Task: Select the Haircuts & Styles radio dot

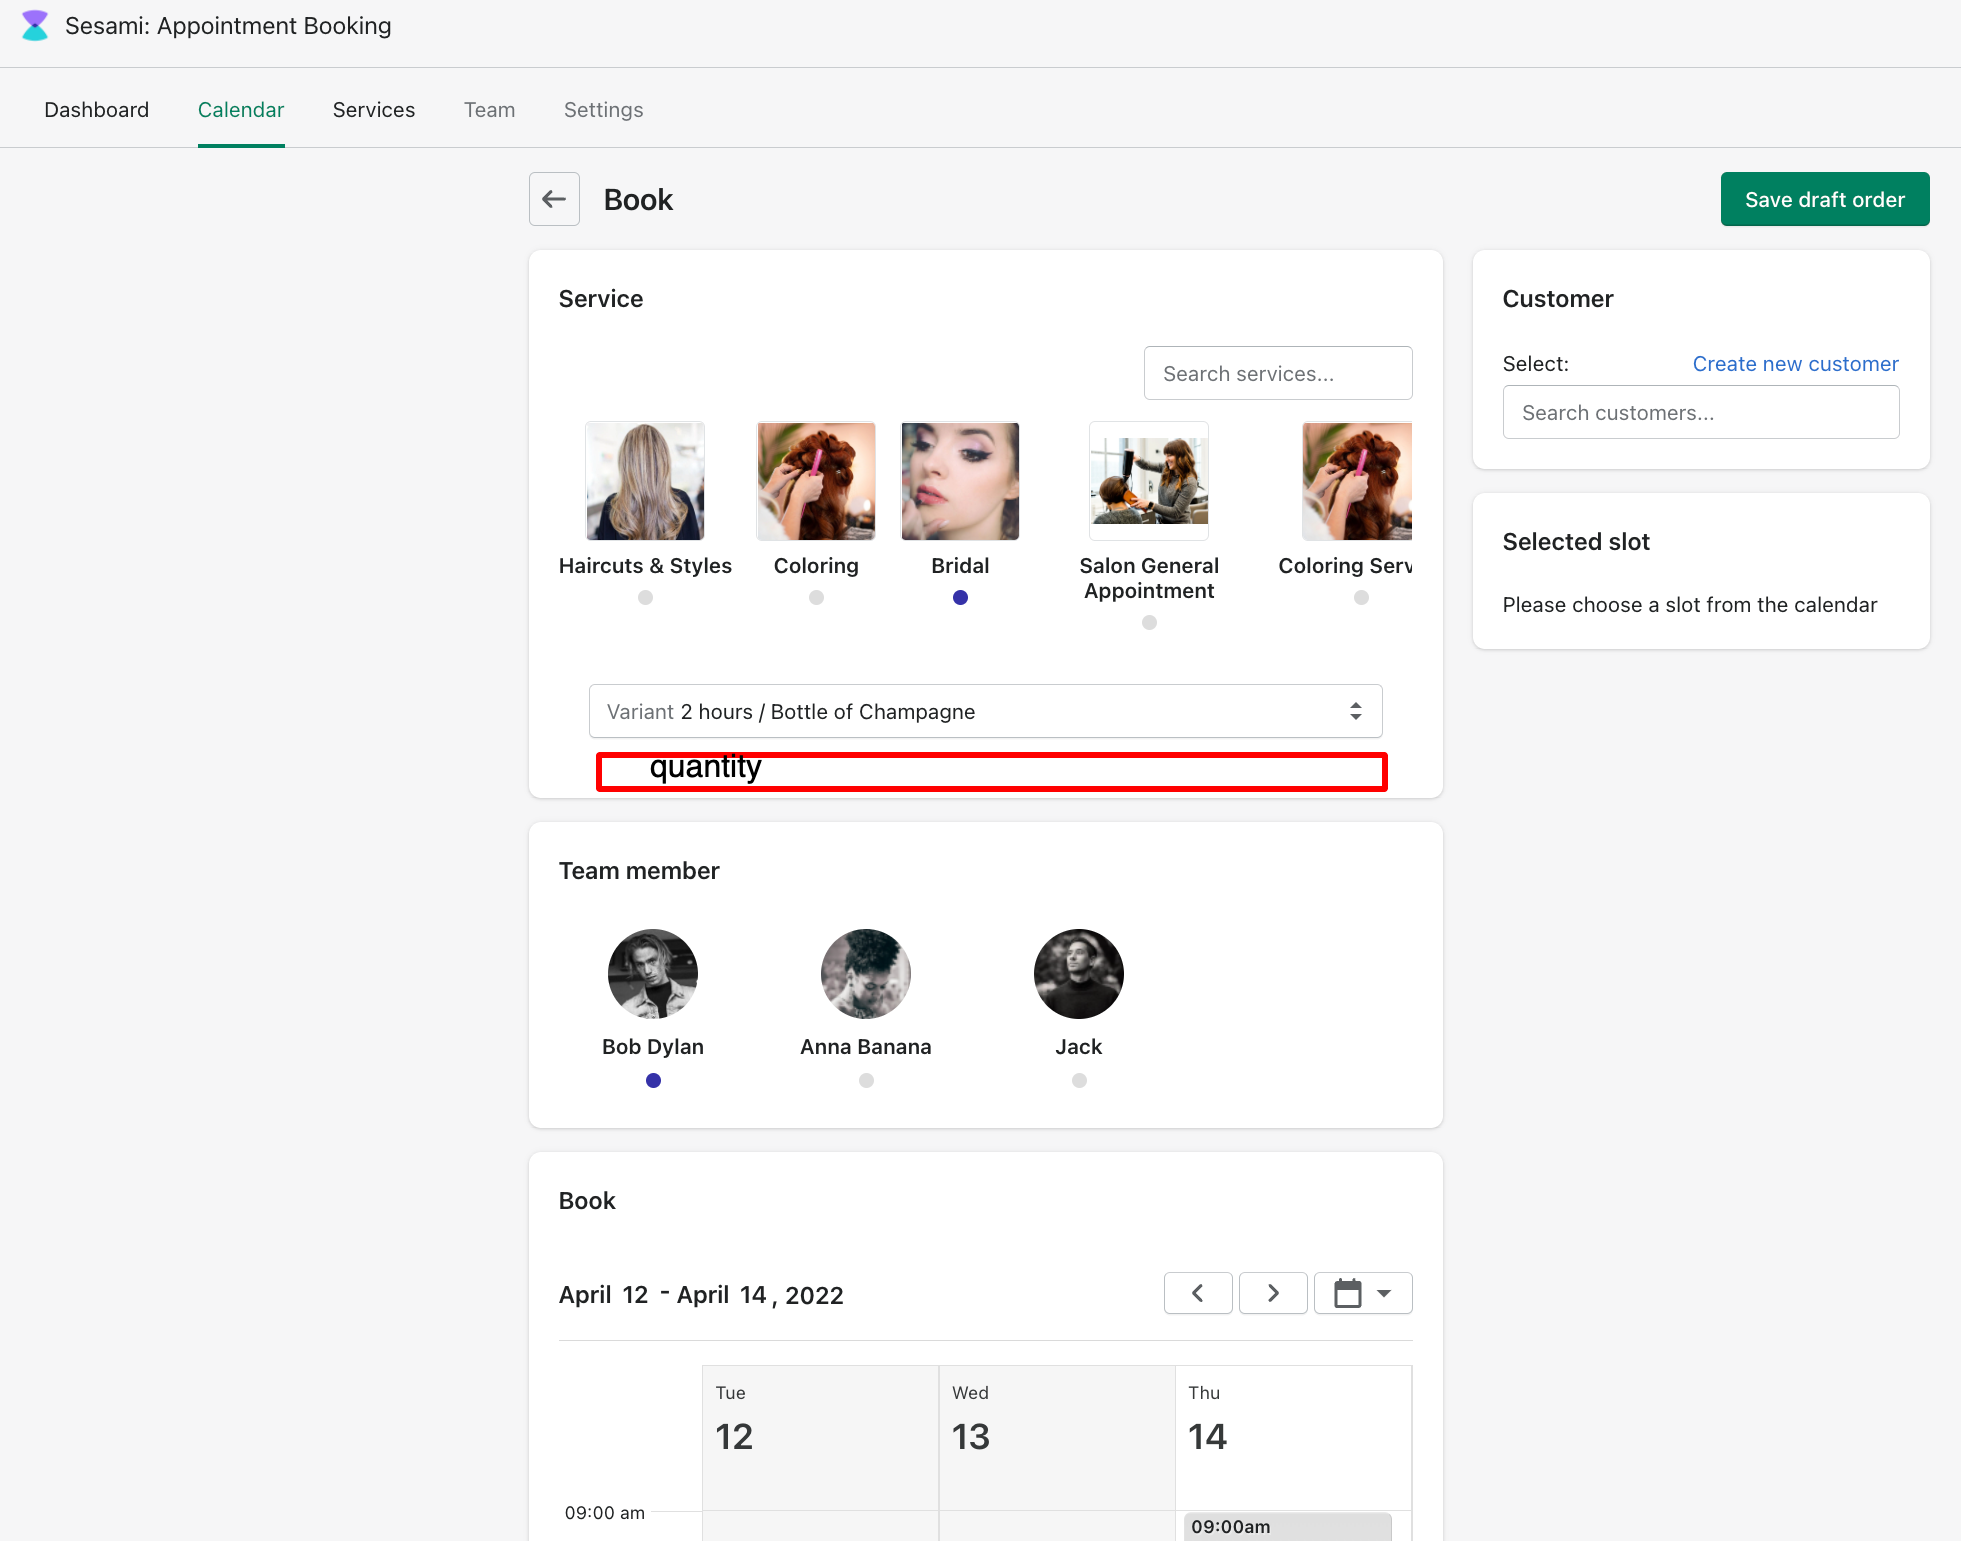Action: [645, 597]
